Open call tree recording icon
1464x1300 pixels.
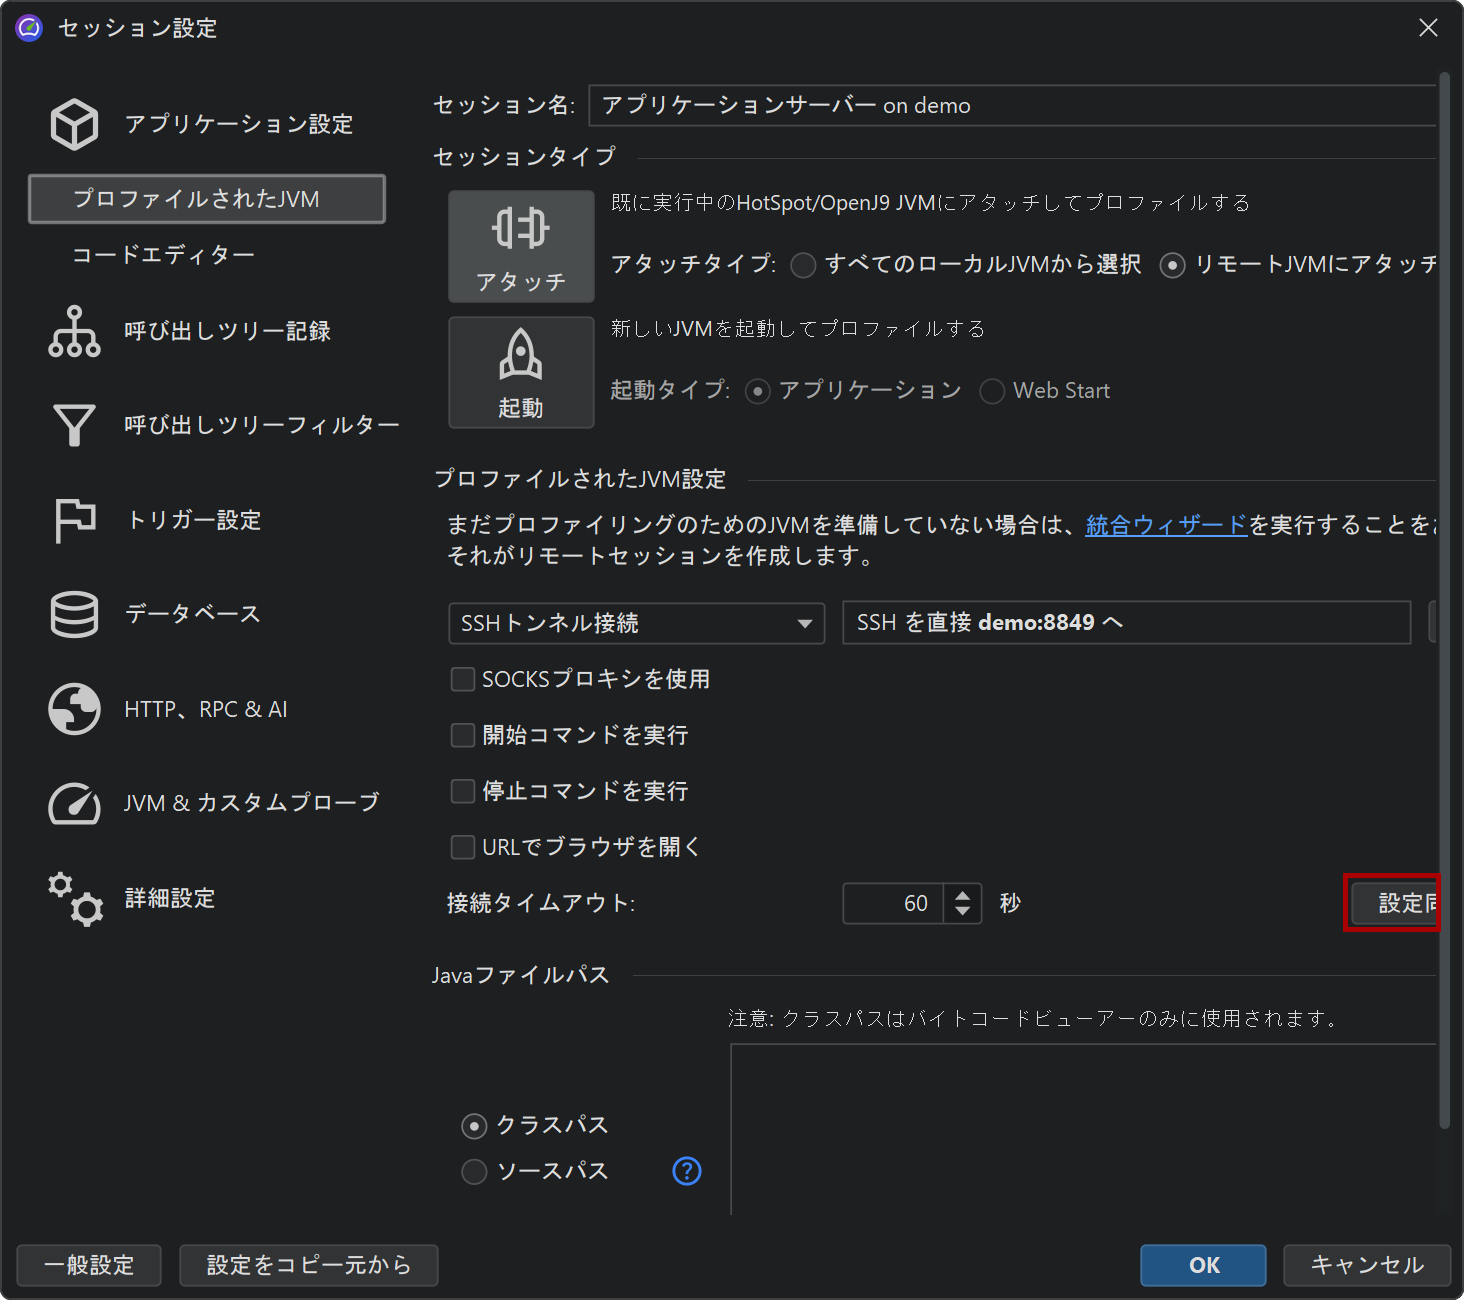tap(74, 331)
